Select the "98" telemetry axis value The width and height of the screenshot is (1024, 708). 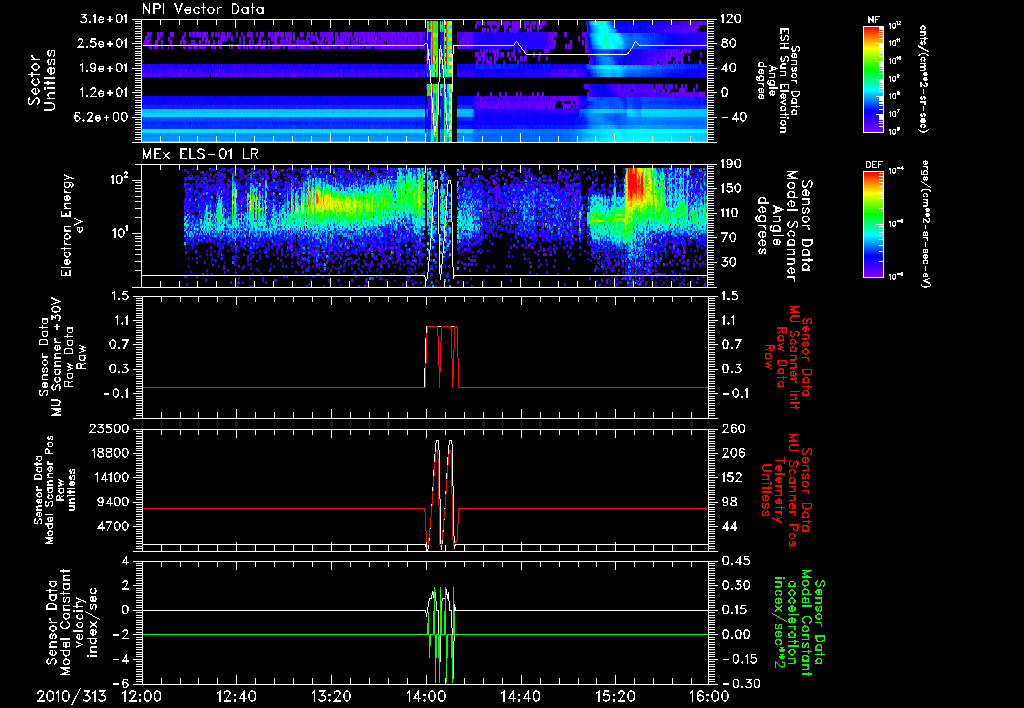[x=728, y=502]
